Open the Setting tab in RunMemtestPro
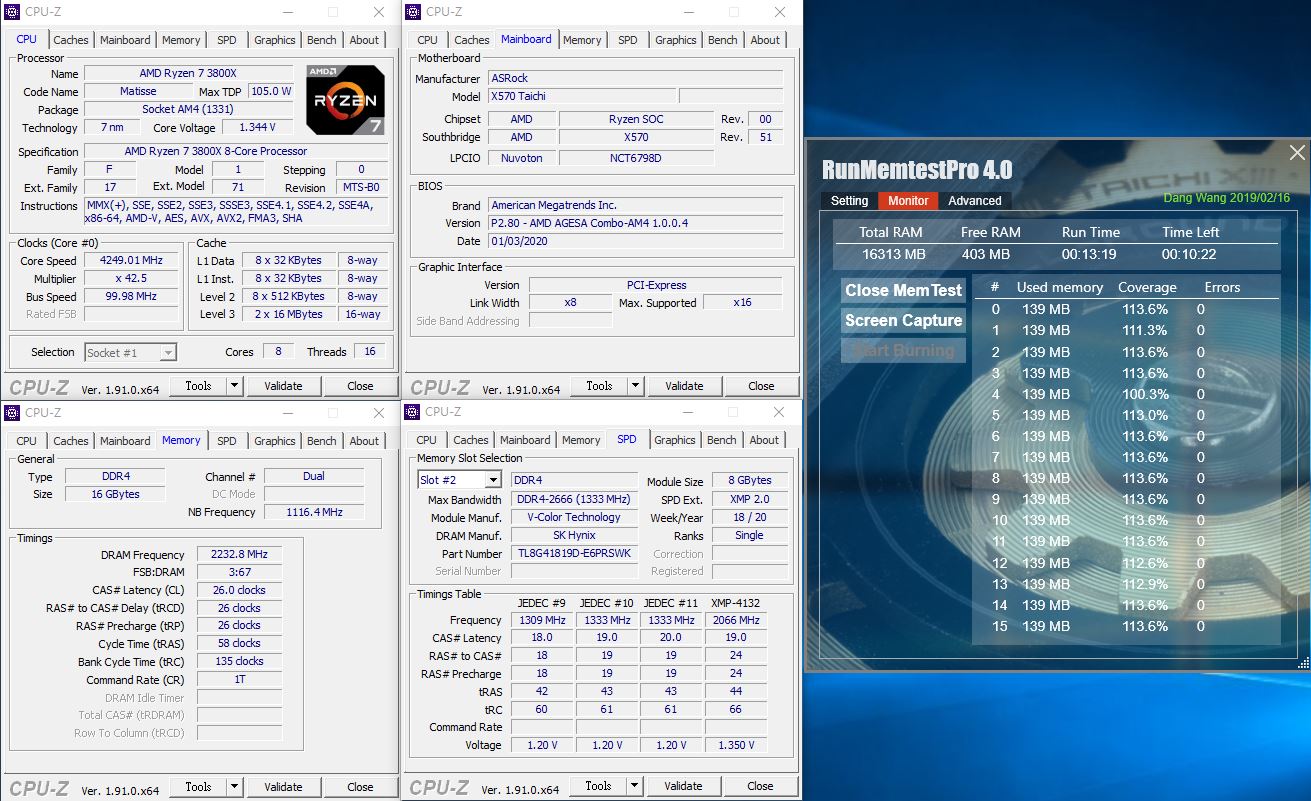The height and width of the screenshot is (801, 1311). click(x=850, y=200)
